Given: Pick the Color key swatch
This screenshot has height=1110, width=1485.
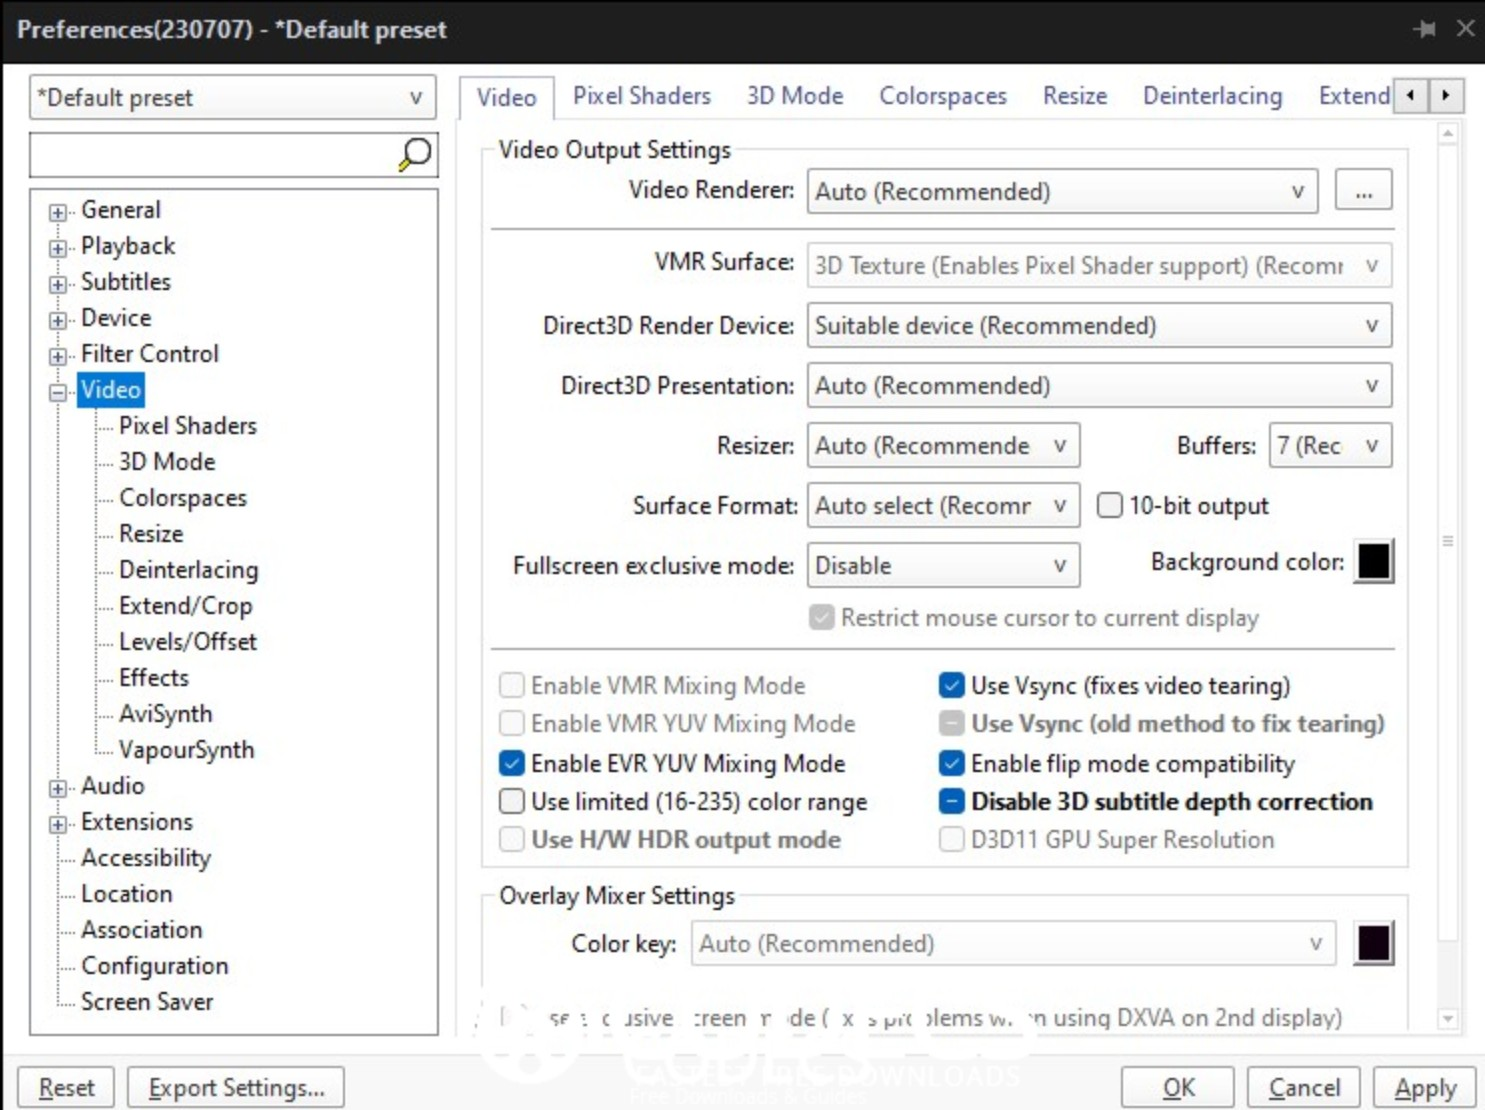Looking at the screenshot, I should pos(1374,943).
